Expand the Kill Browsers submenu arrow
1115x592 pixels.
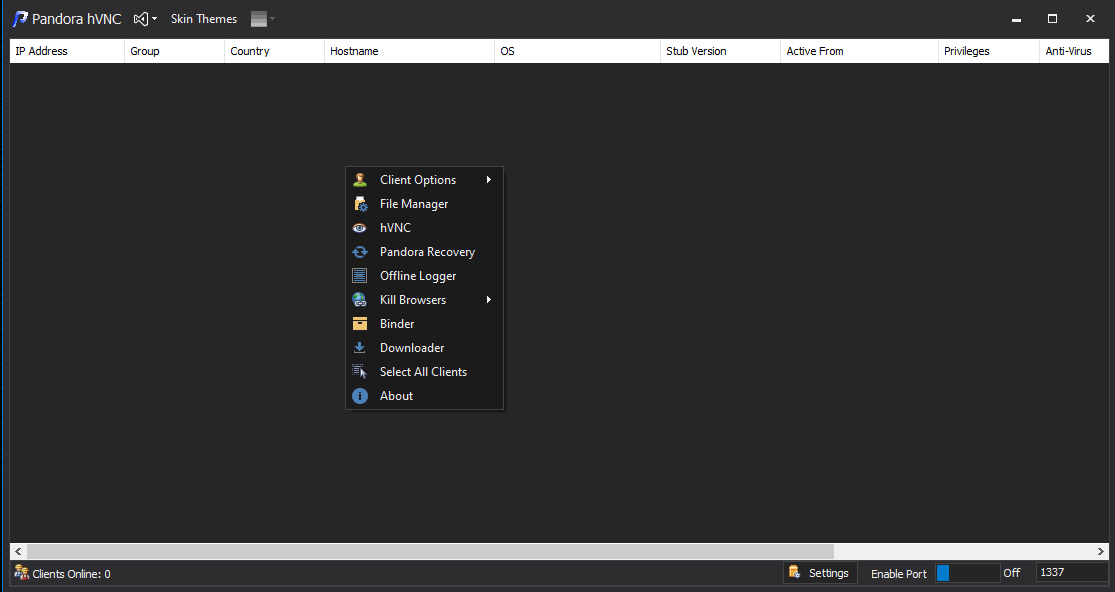(489, 300)
